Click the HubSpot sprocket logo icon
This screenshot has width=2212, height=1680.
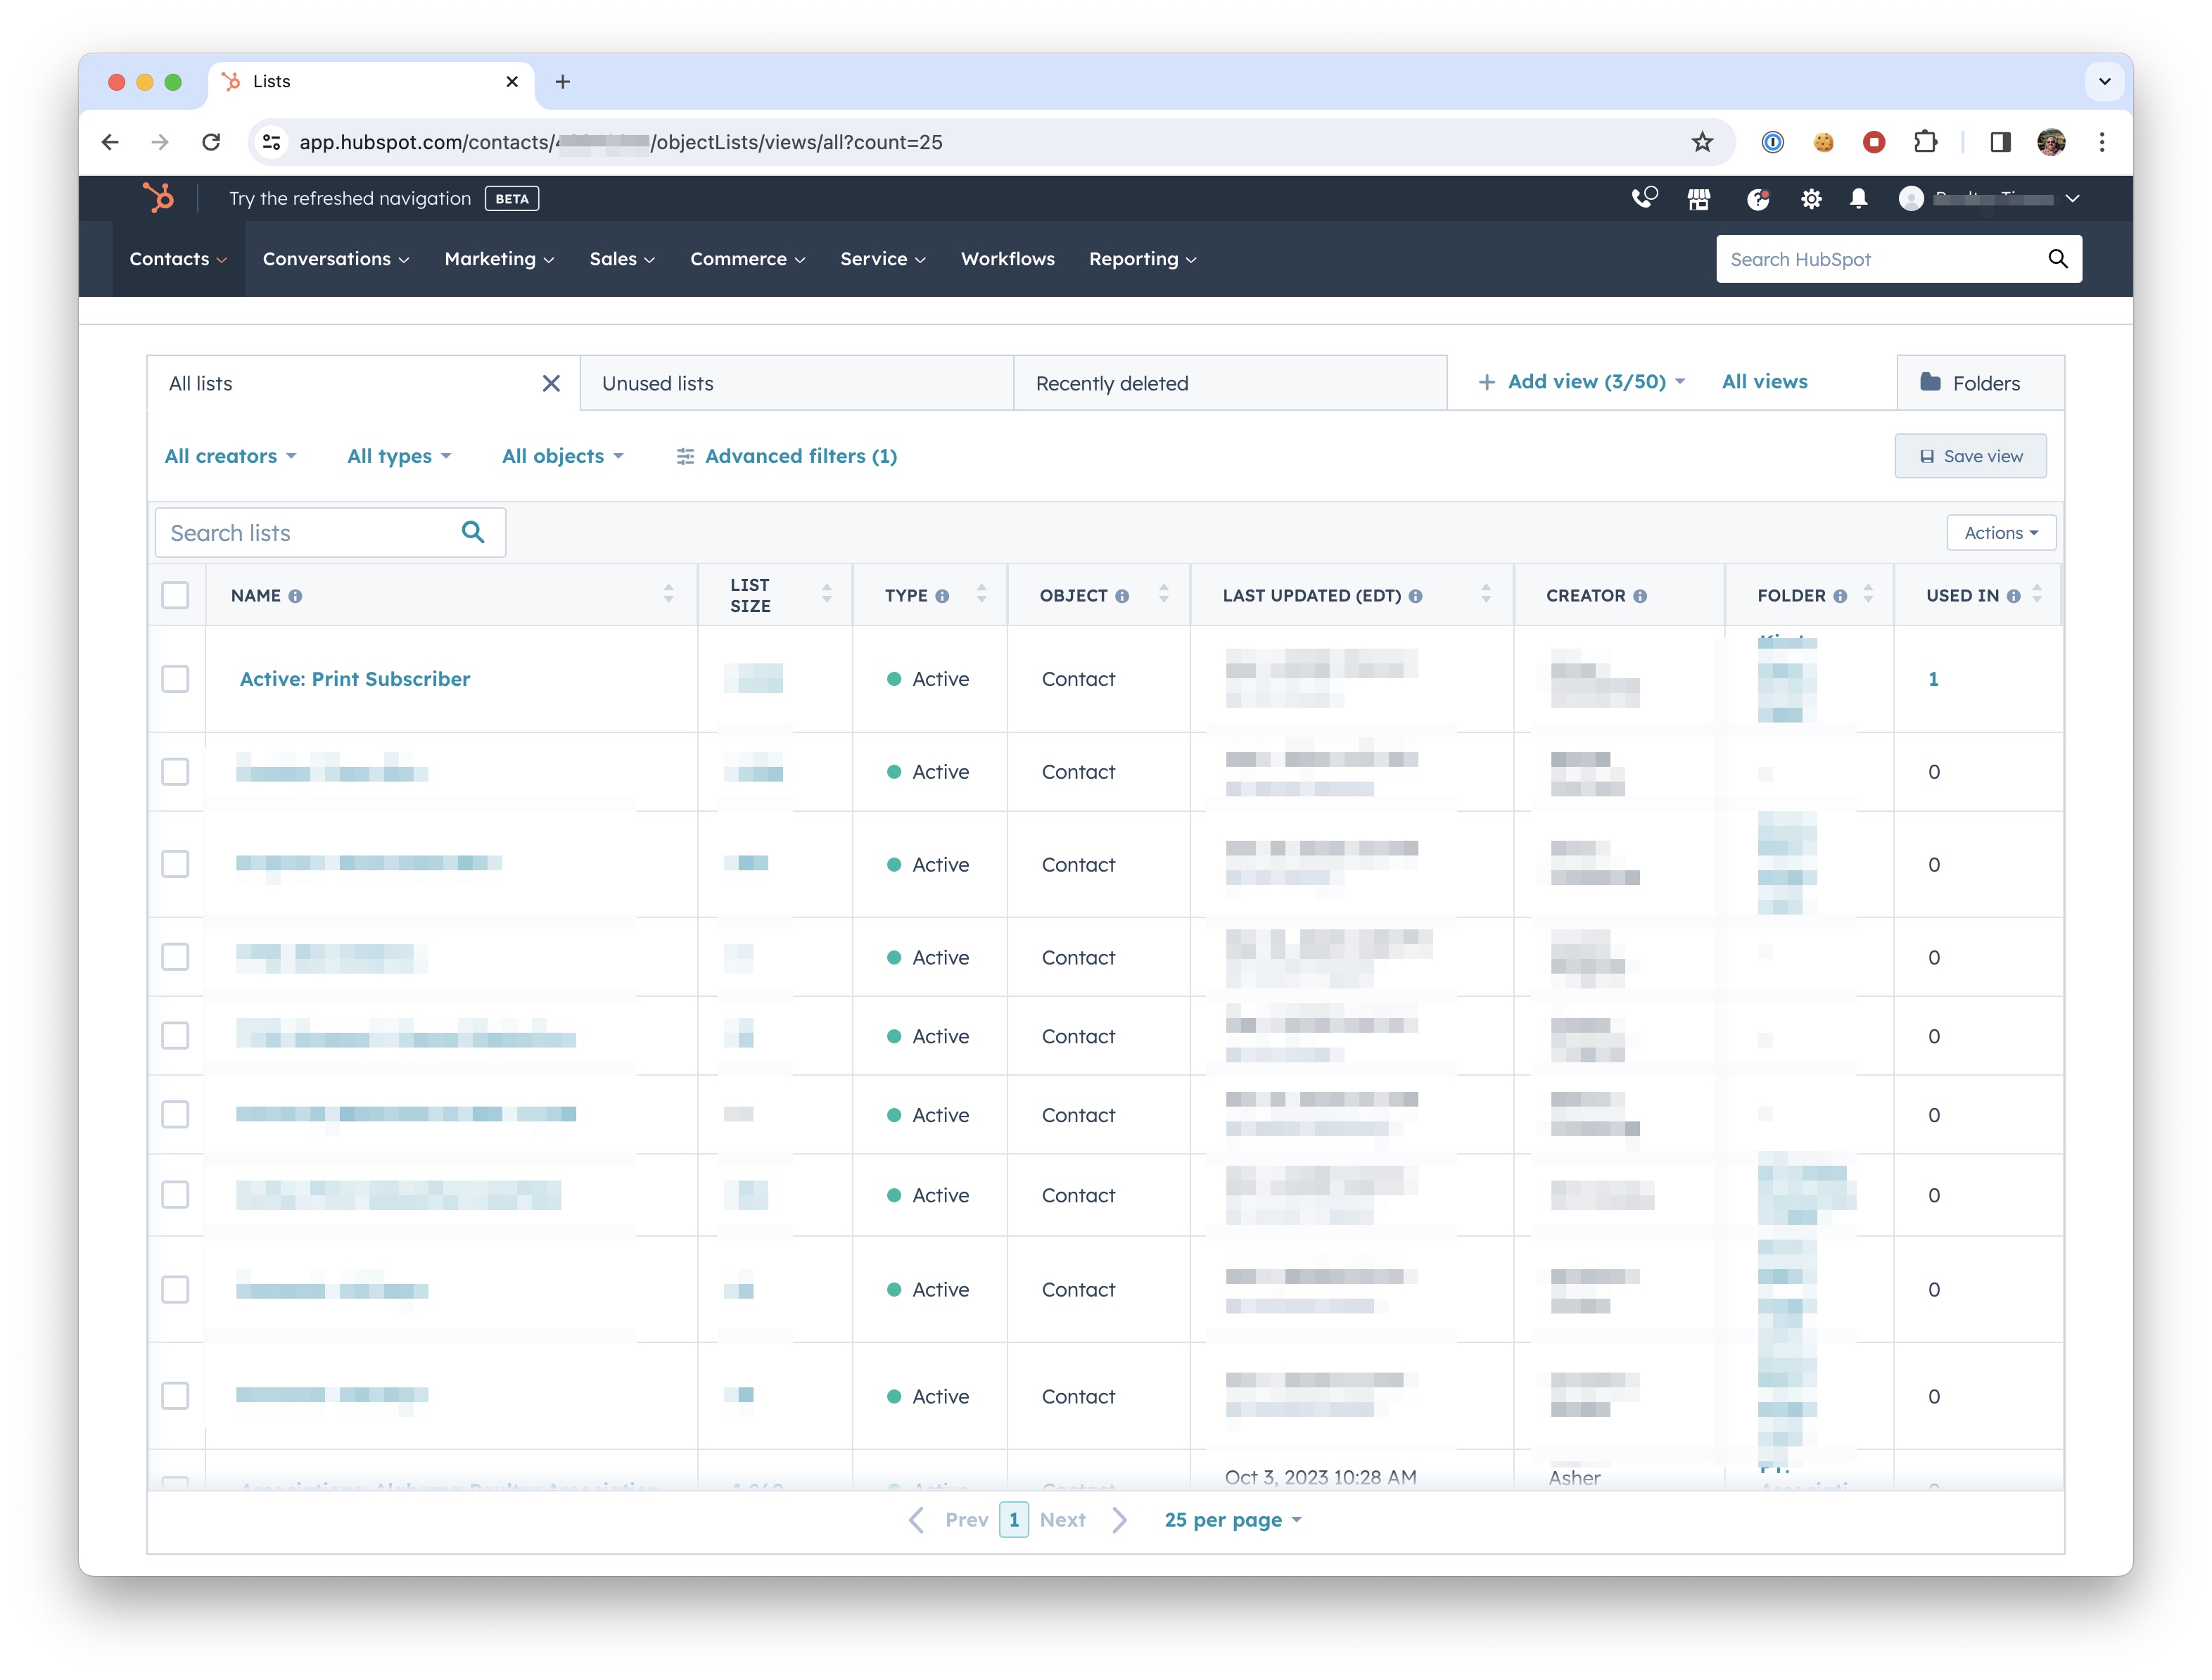pos(158,198)
